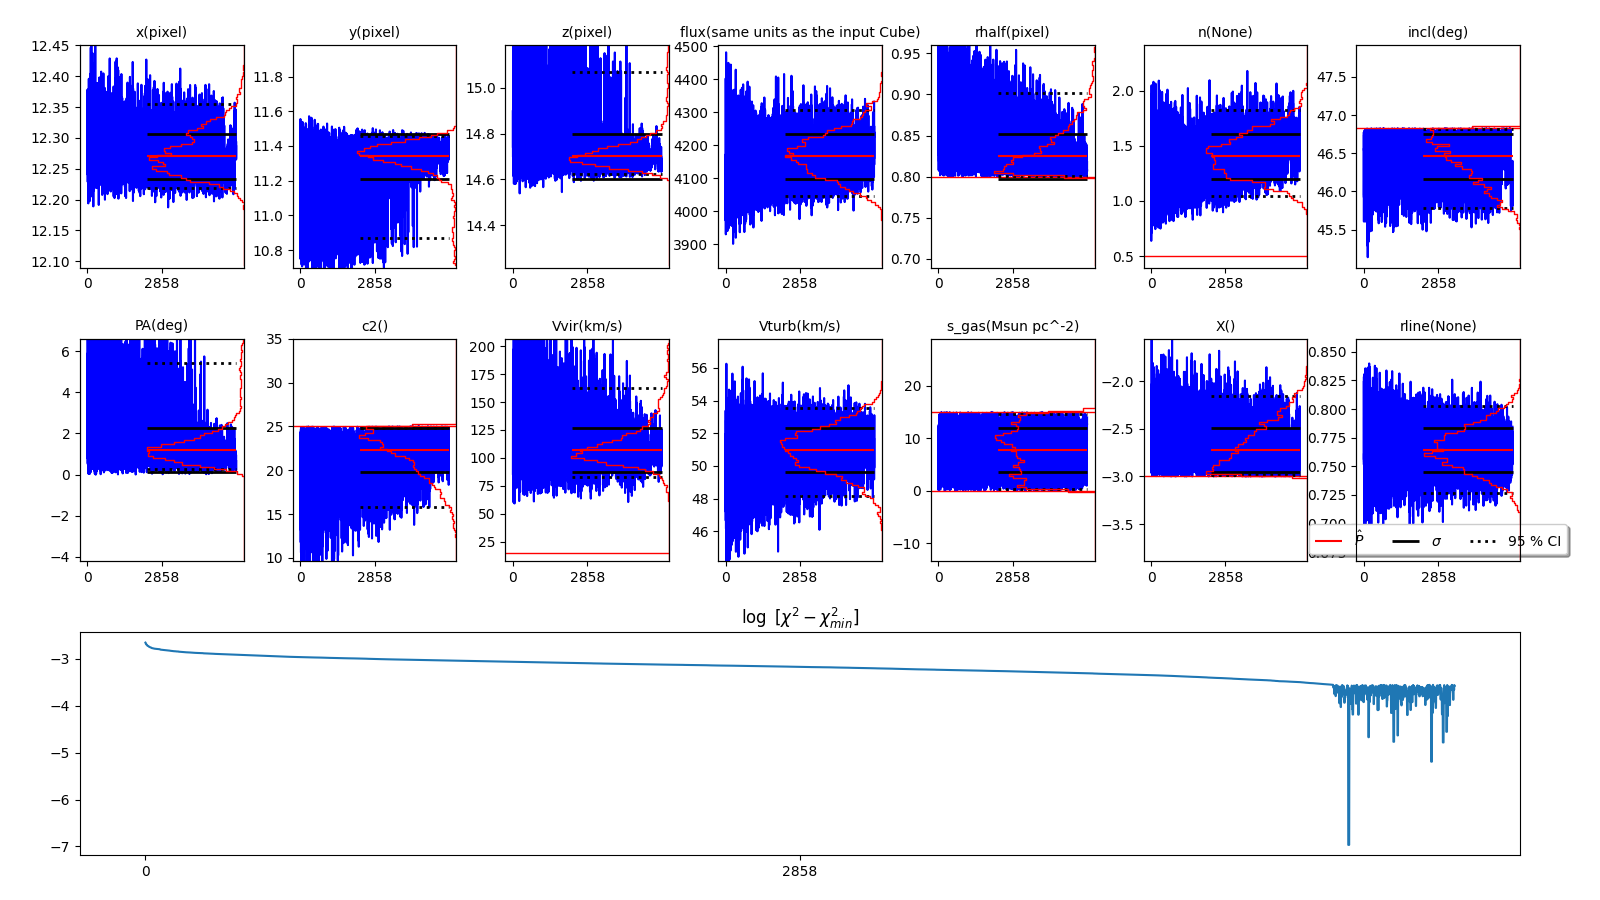
Task: Select the rline(None) subplot title
Action: pyautogui.click(x=1437, y=326)
